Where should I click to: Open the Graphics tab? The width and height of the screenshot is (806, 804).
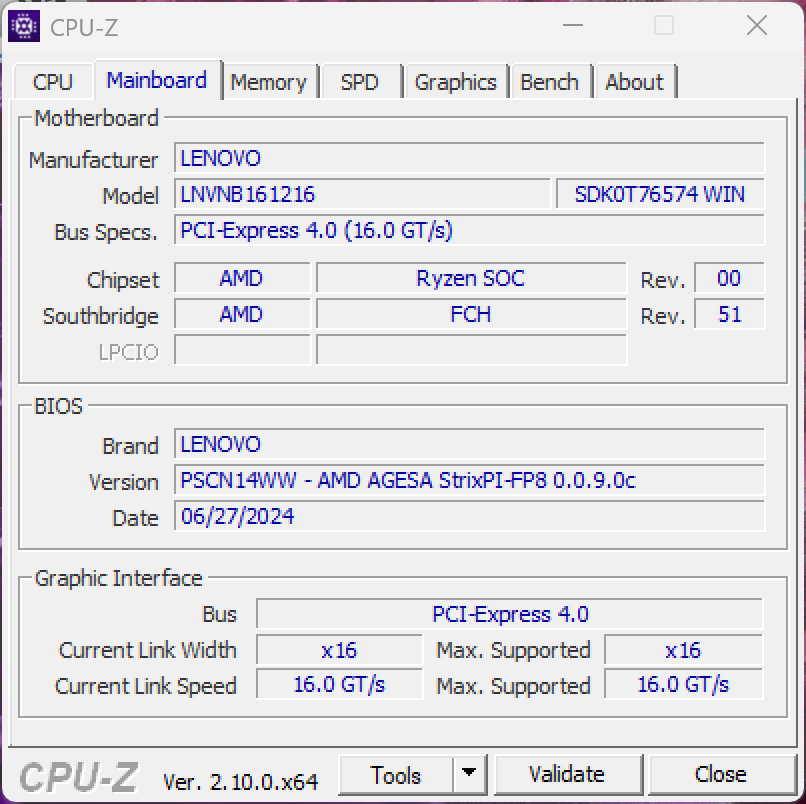(x=455, y=81)
